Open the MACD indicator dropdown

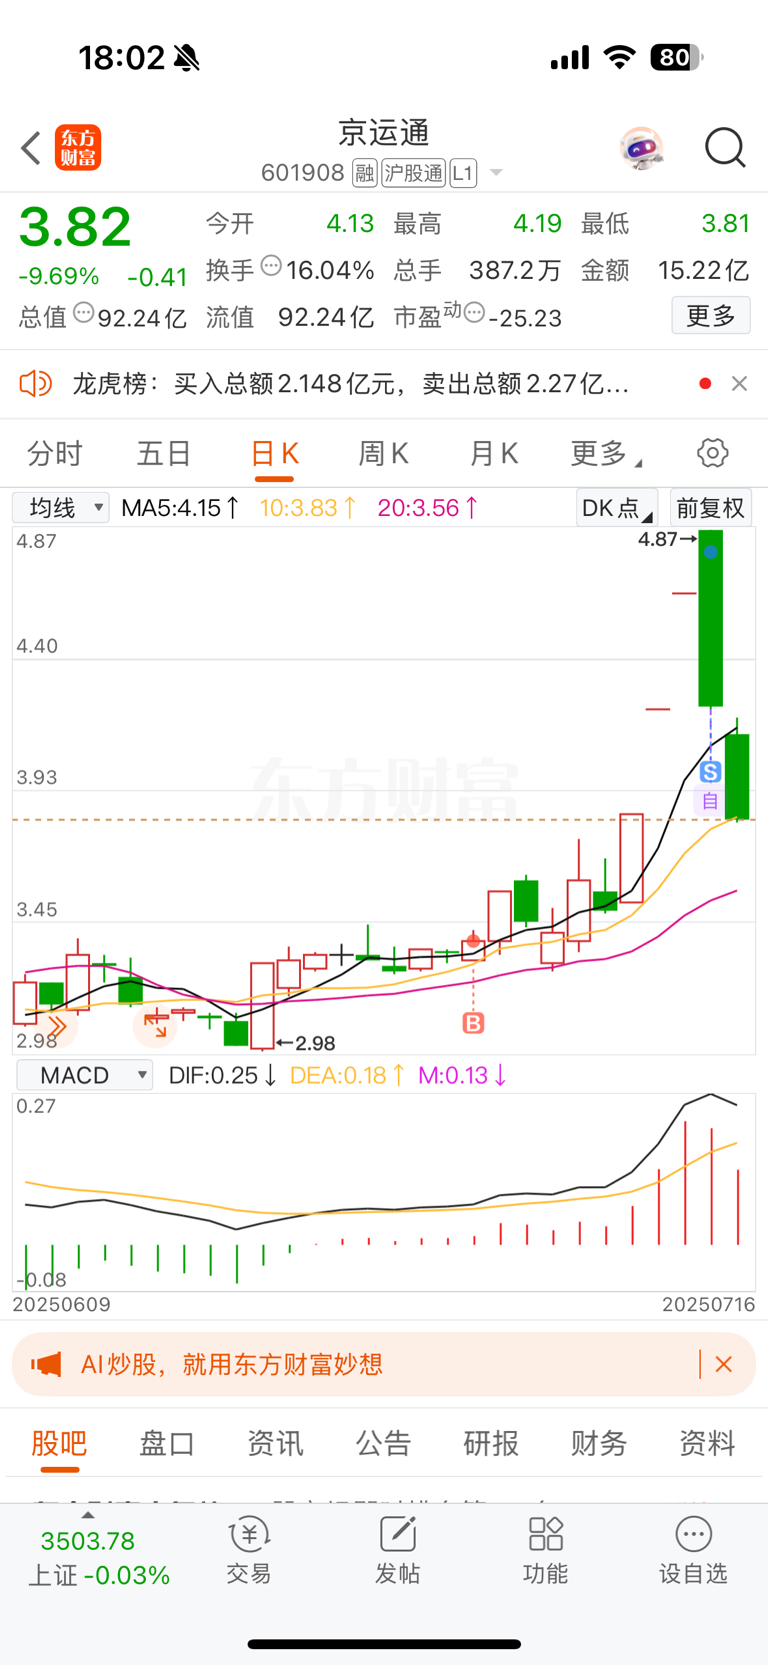click(x=84, y=1075)
